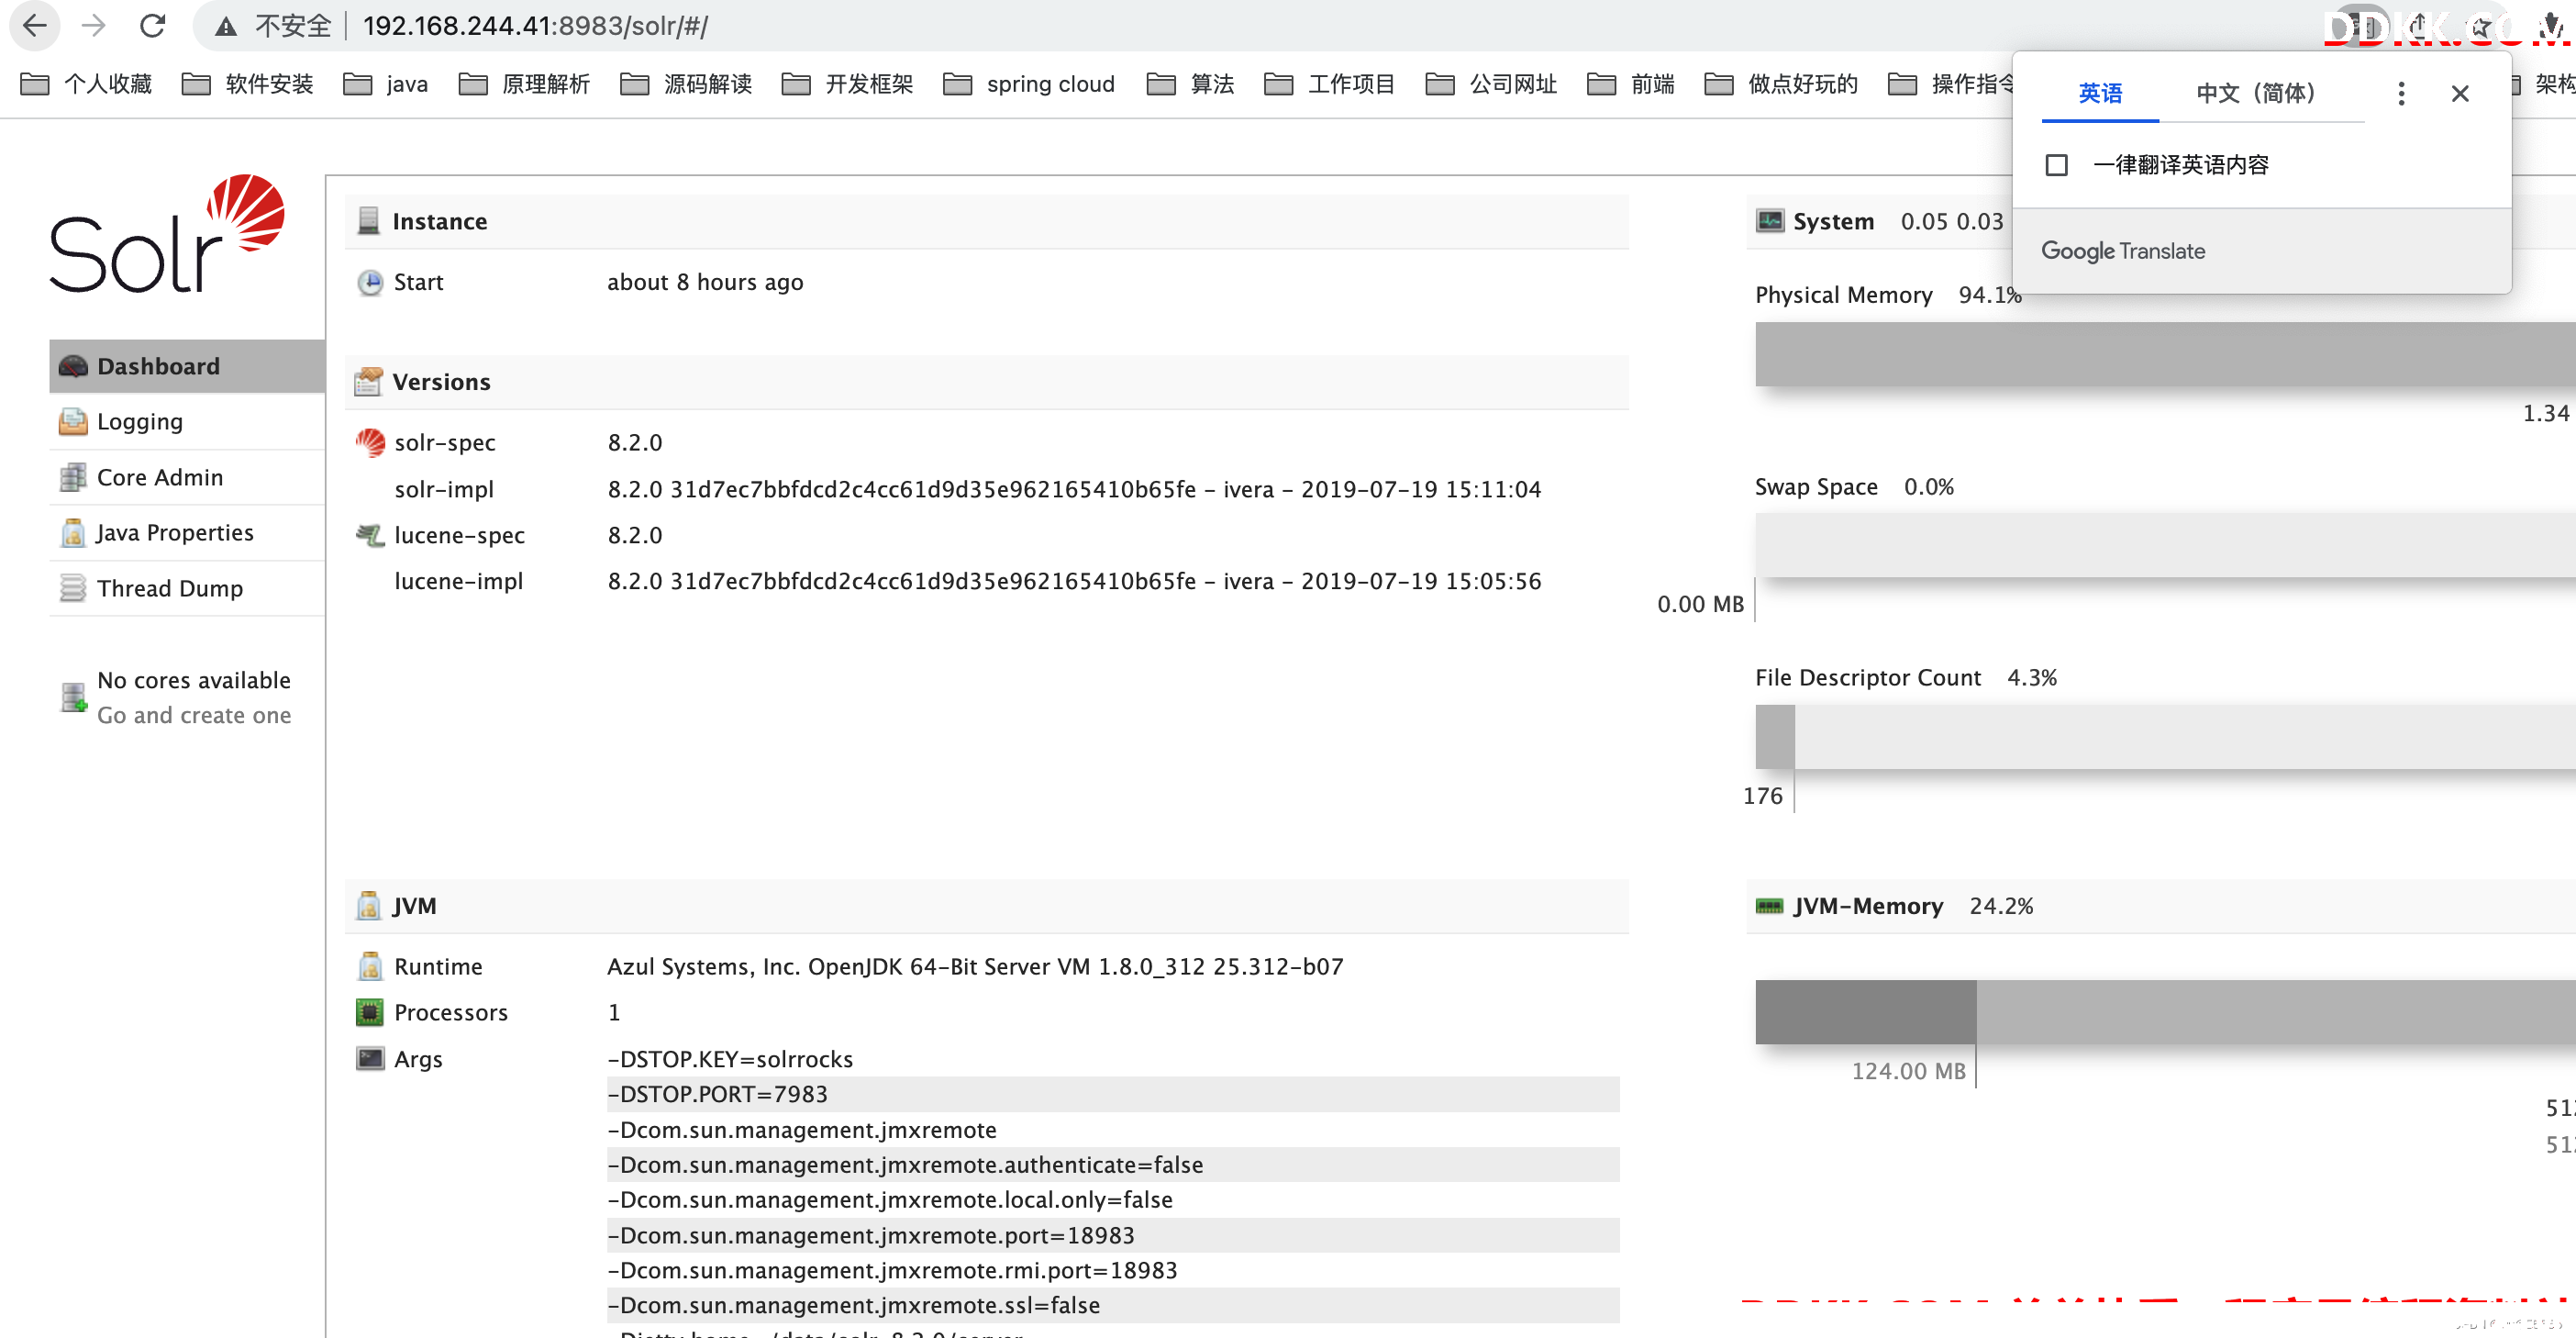
Task: Open the 公司网址 bookmark folder
Action: point(1492,84)
